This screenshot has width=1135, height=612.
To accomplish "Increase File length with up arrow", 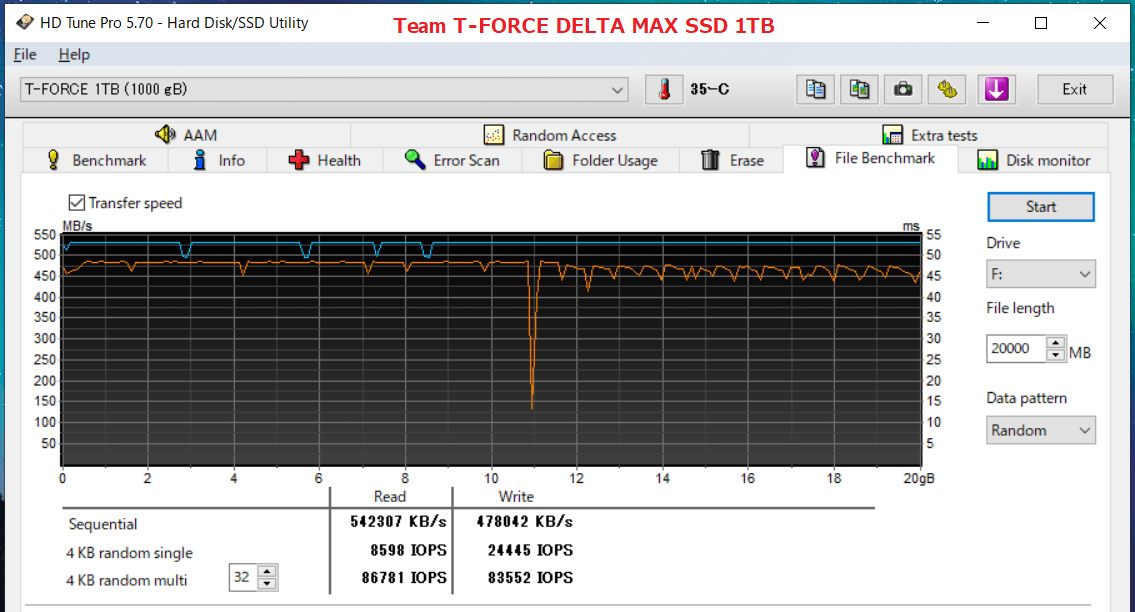I will tap(1055, 343).
